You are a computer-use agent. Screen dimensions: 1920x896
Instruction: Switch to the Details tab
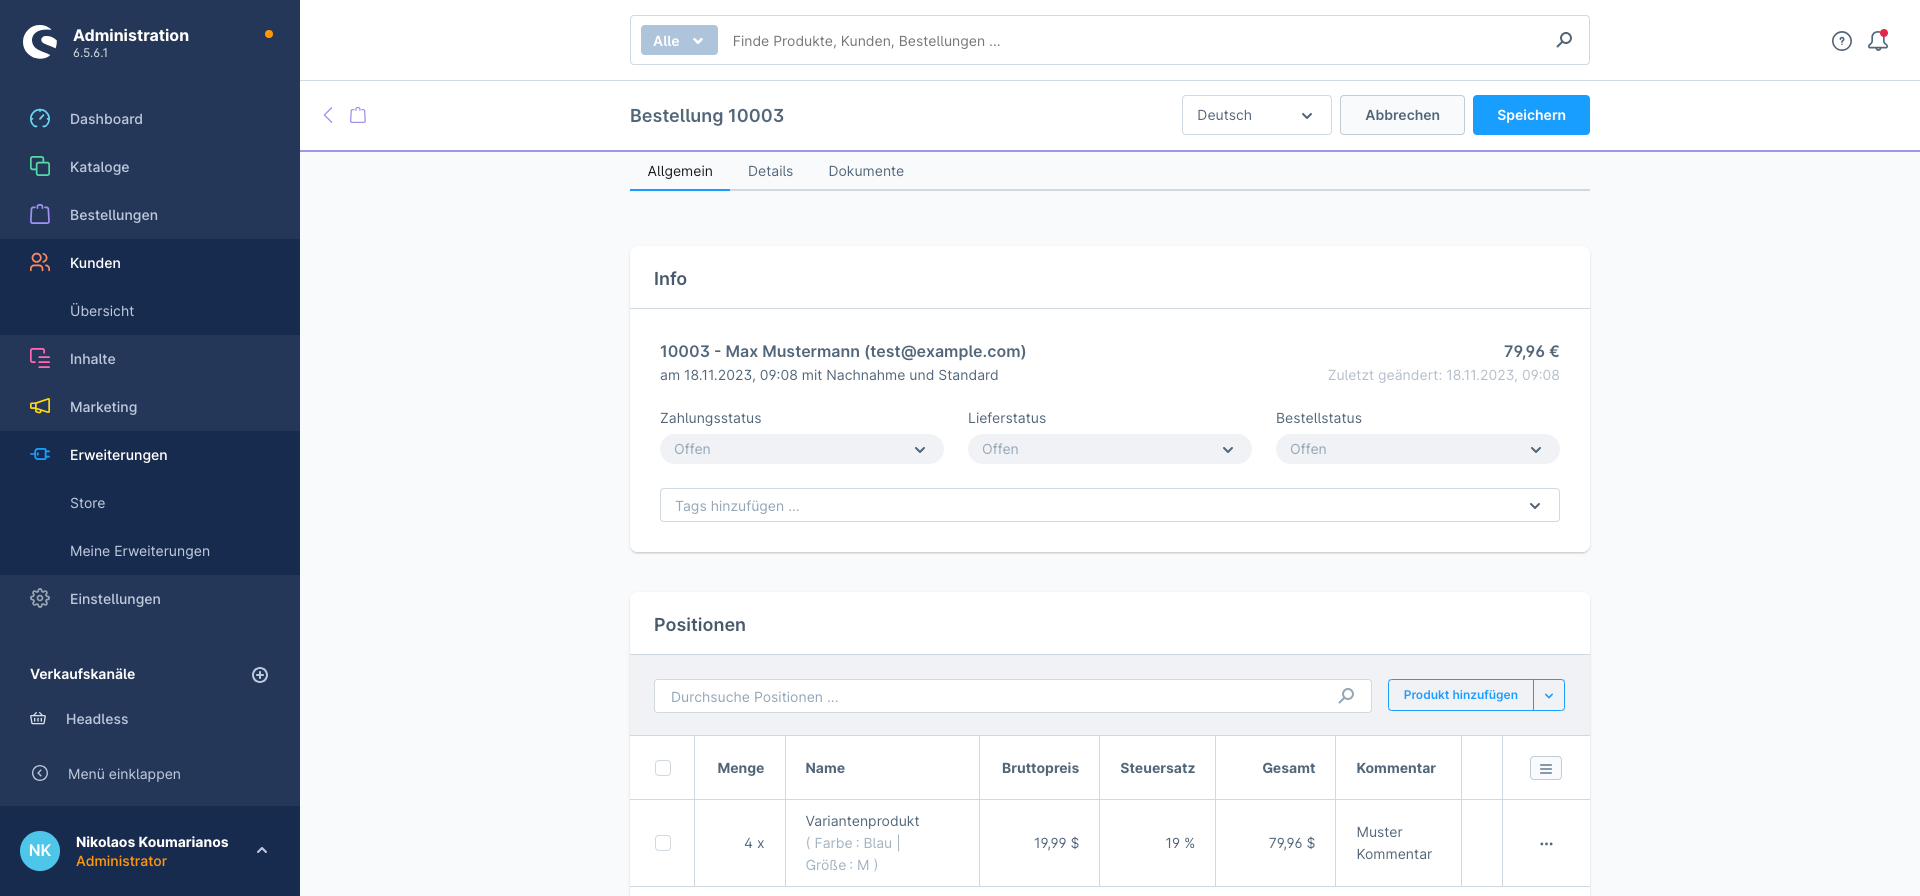click(770, 171)
